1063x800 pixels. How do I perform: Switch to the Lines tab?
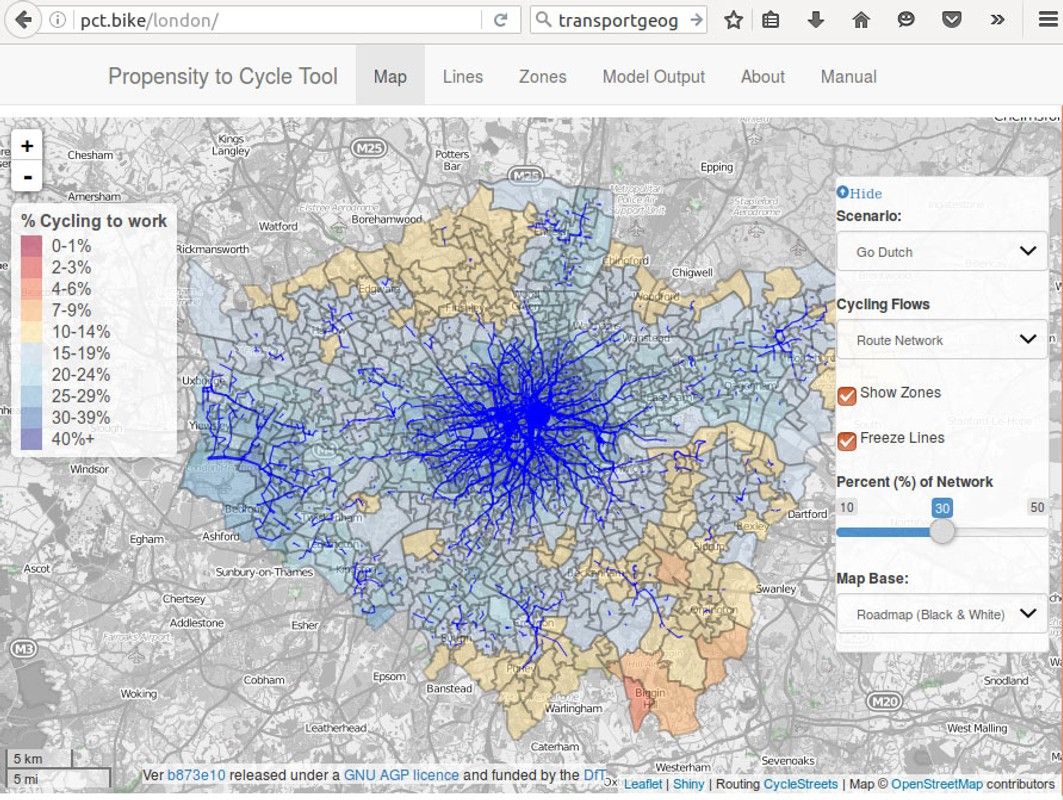pos(463,77)
